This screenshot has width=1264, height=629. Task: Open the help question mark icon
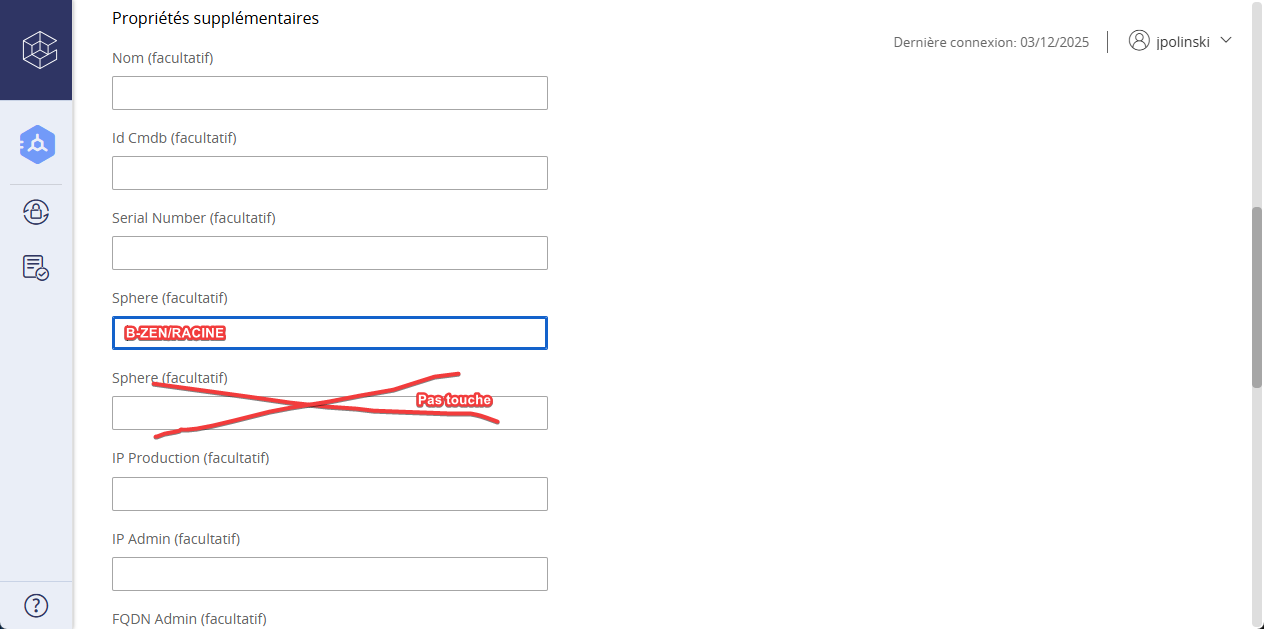point(36,605)
